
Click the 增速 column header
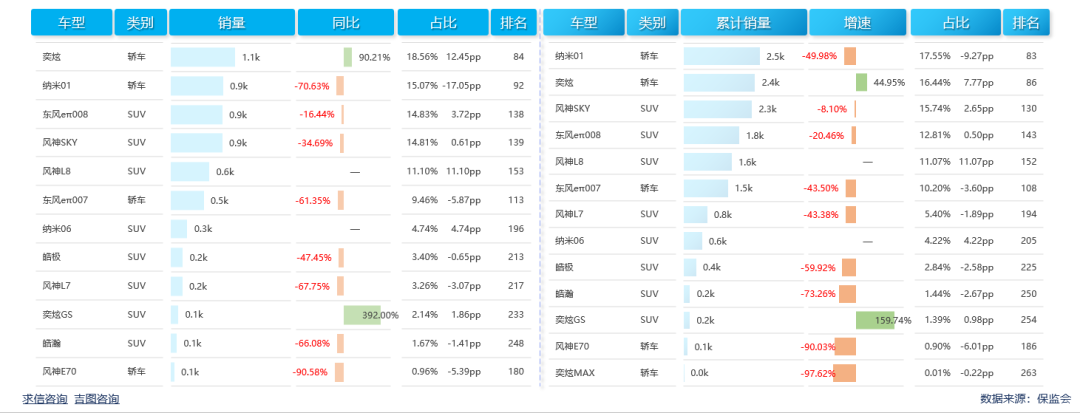[x=857, y=22]
